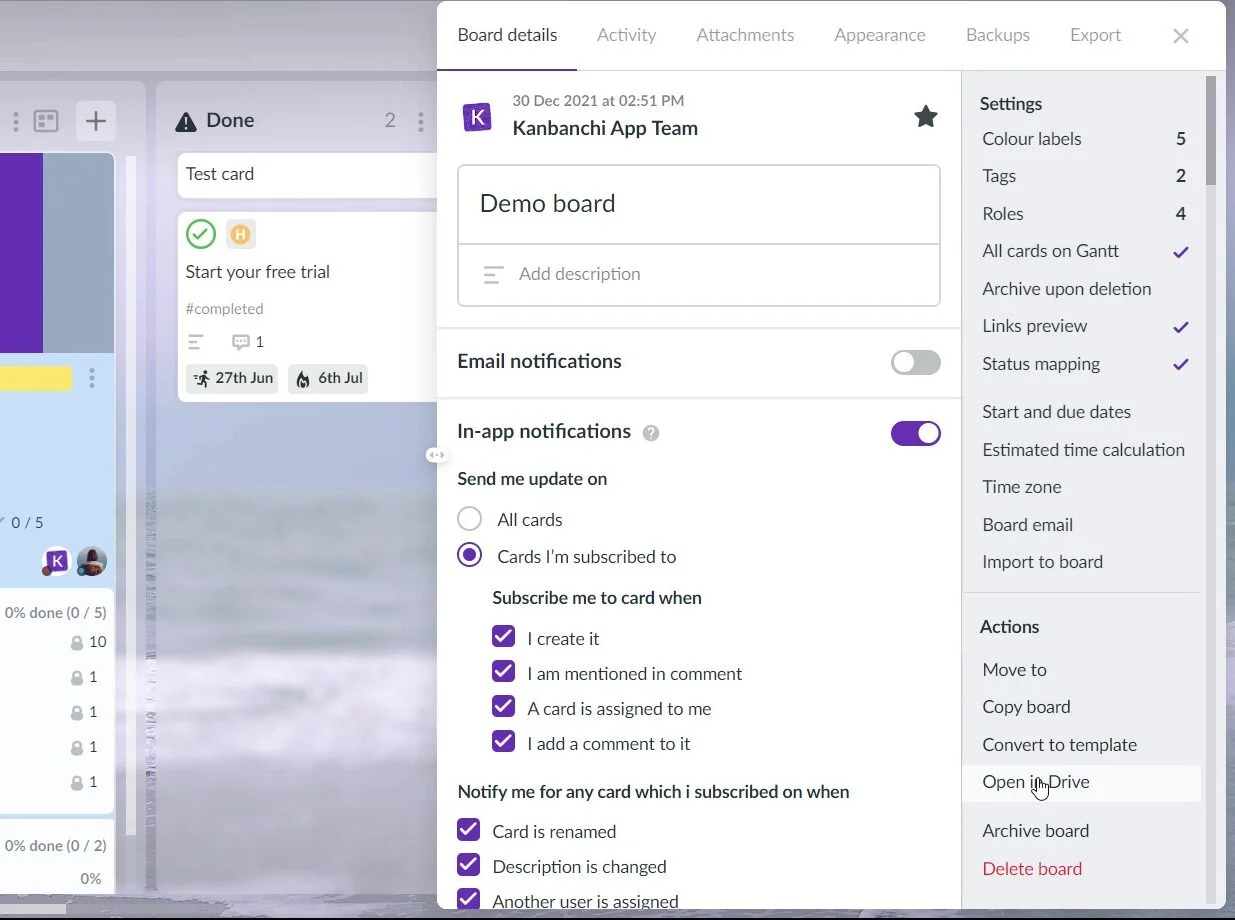
Task: Open the Kanbanchi App Team avatar
Action: (x=477, y=117)
